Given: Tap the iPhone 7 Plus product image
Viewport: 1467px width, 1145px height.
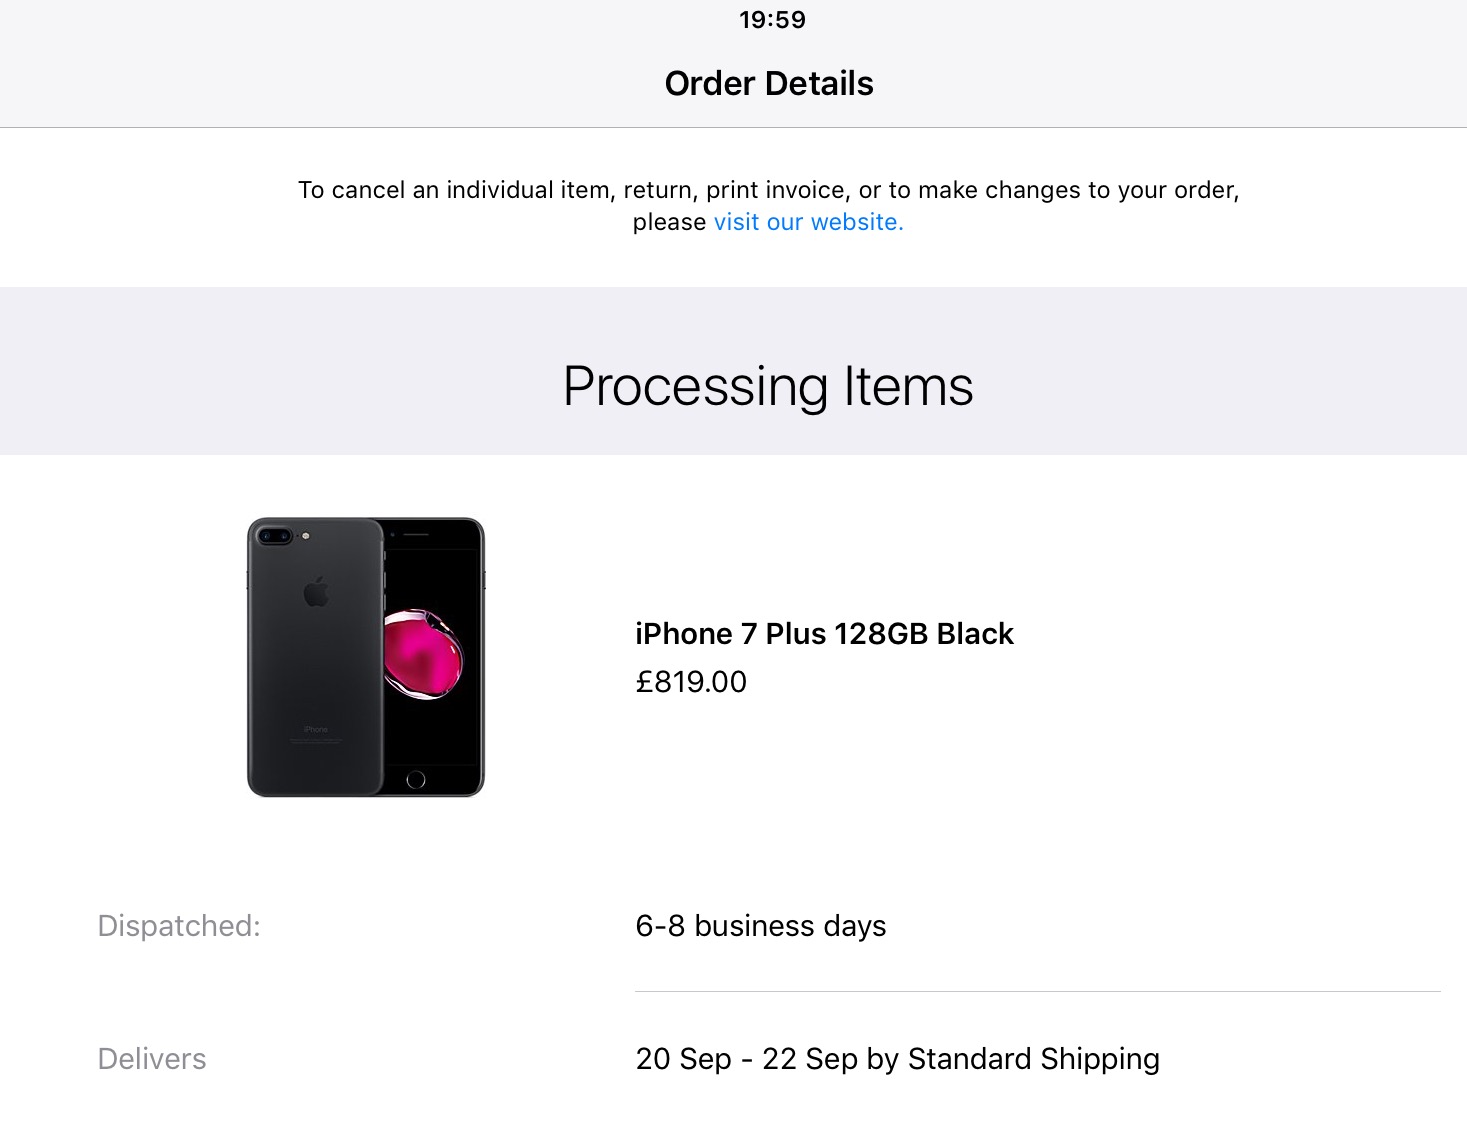Looking at the screenshot, I should [x=366, y=657].
